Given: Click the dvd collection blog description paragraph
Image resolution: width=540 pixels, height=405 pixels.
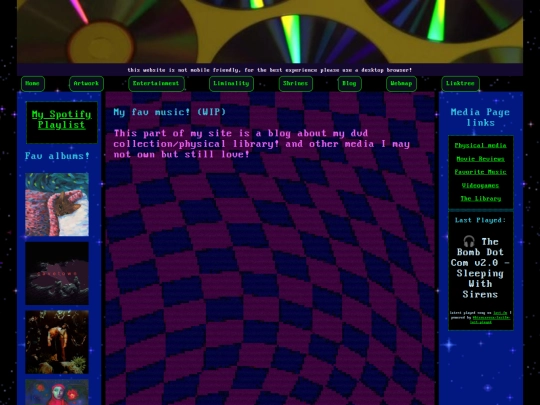Looking at the screenshot, I should click(x=262, y=144).
